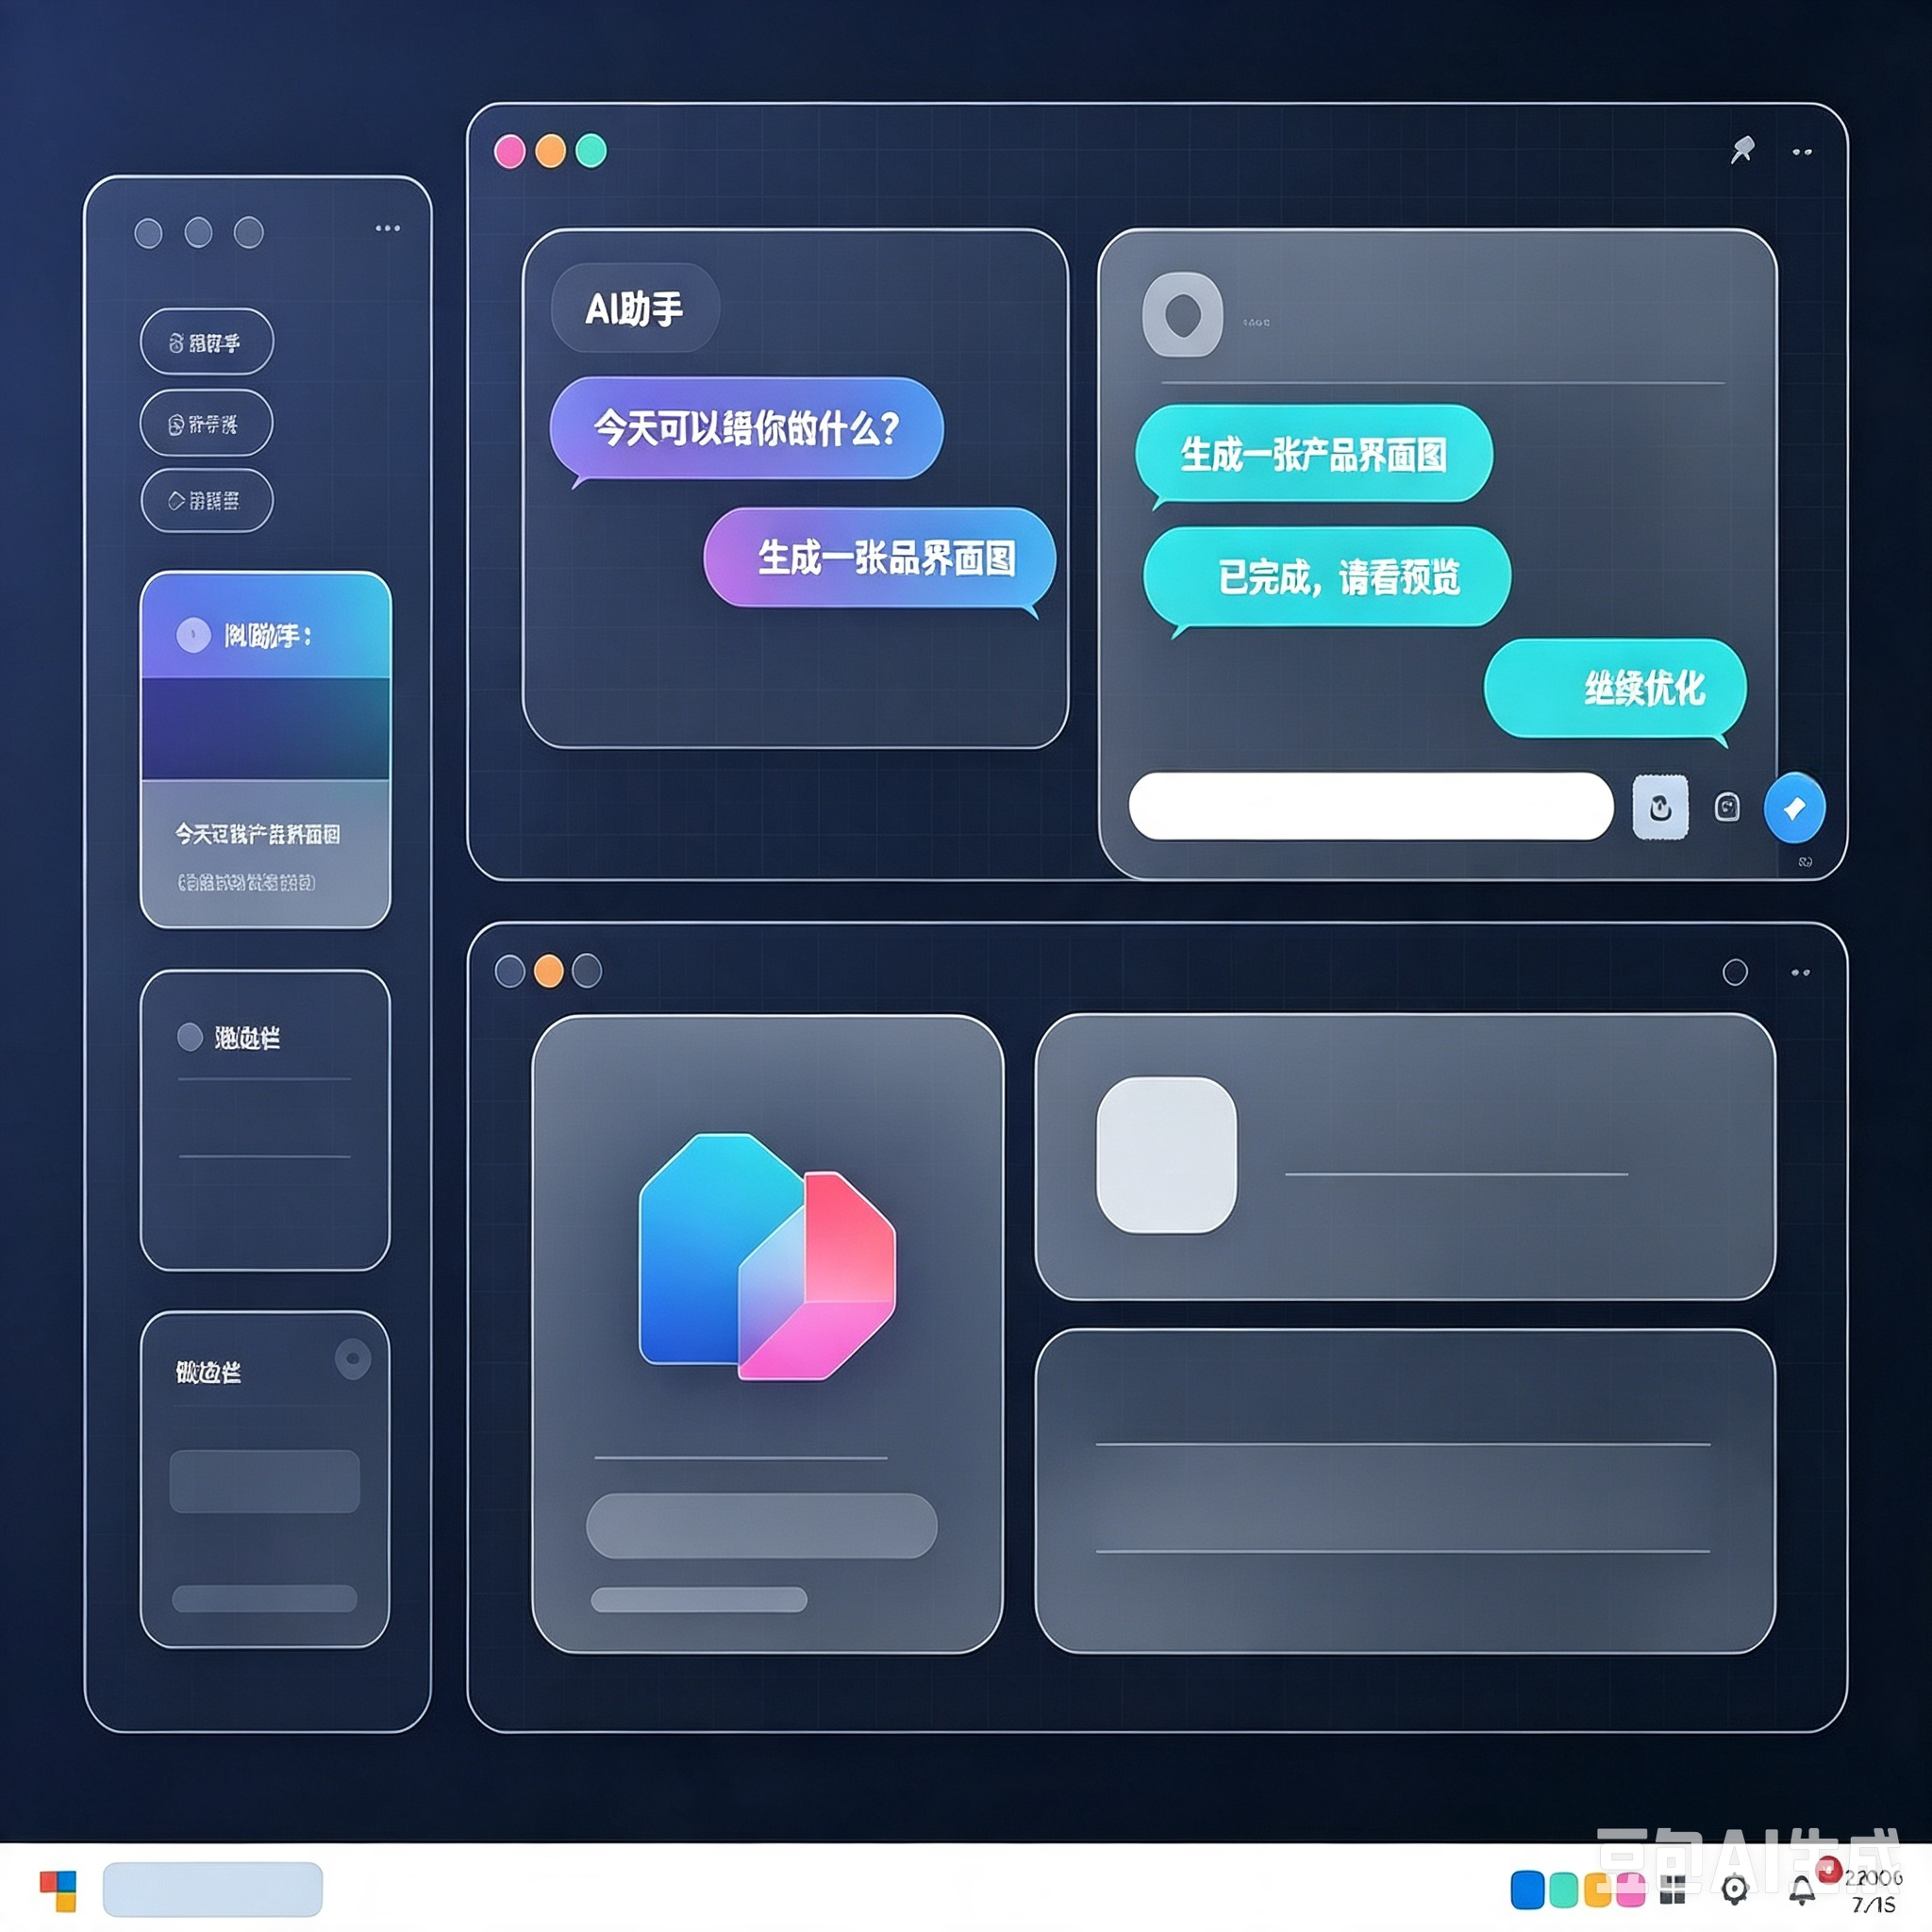Select the round bullet in the sidebar's middle card

pyautogui.click(x=190, y=1037)
